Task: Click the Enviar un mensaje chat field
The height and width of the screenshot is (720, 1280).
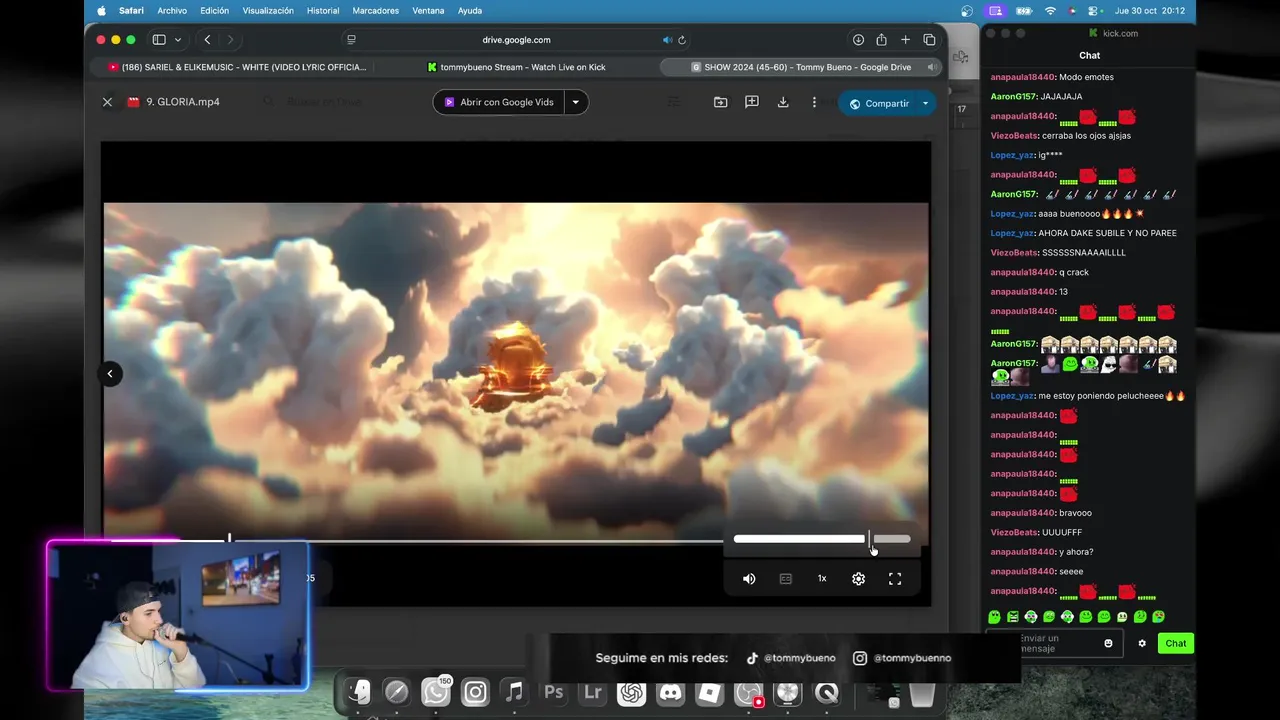Action: click(x=1053, y=643)
